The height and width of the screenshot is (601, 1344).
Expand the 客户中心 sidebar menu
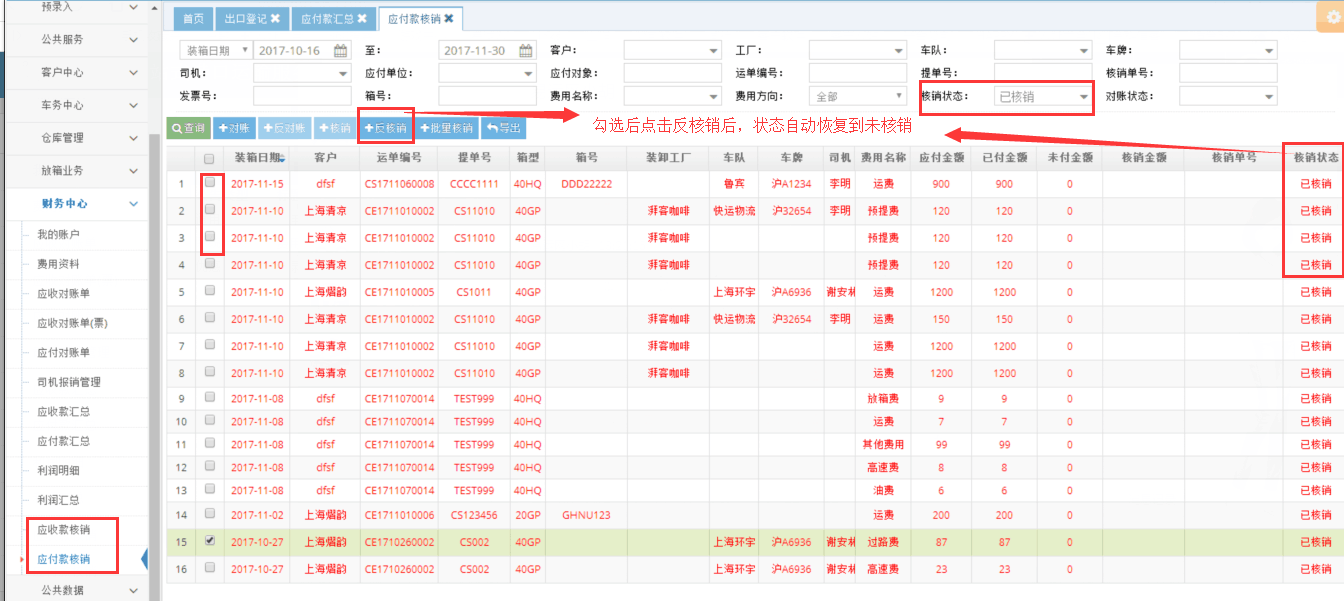pos(76,72)
